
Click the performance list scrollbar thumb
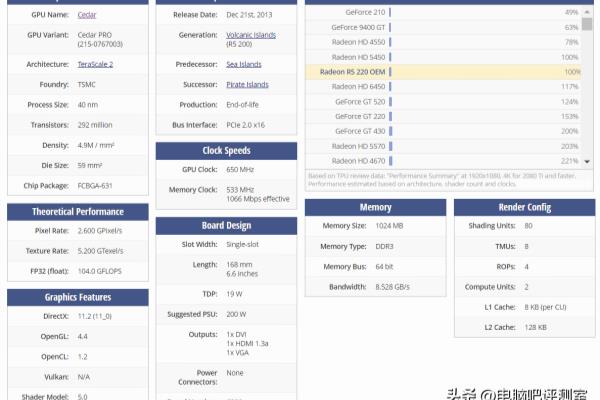pyautogui.click(x=587, y=24)
